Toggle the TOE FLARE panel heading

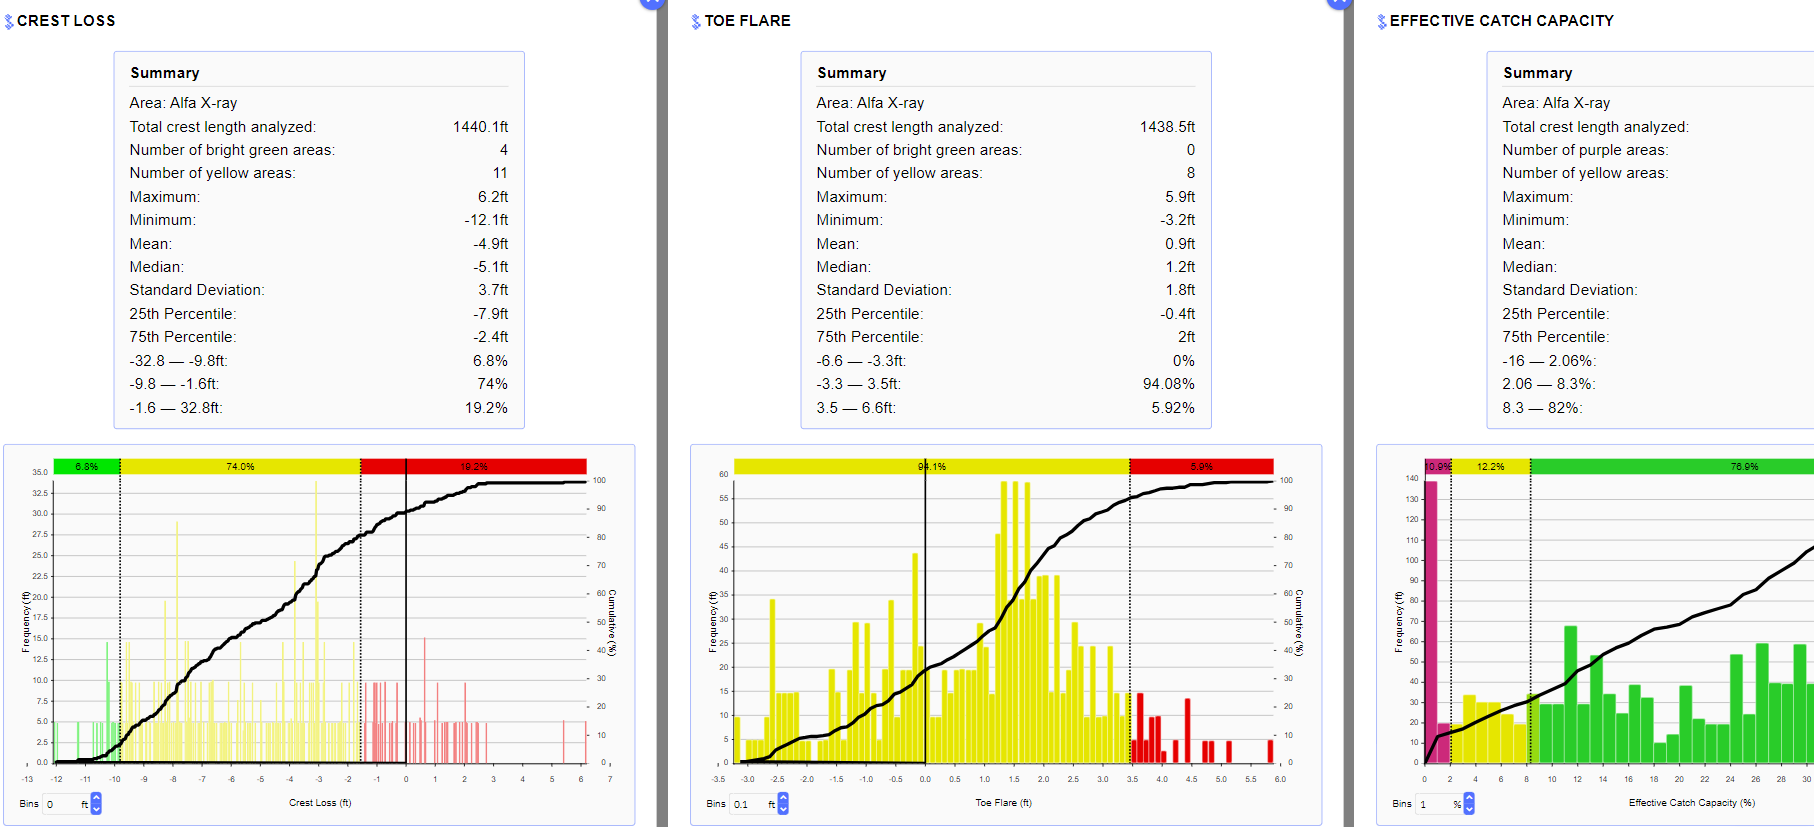(747, 21)
